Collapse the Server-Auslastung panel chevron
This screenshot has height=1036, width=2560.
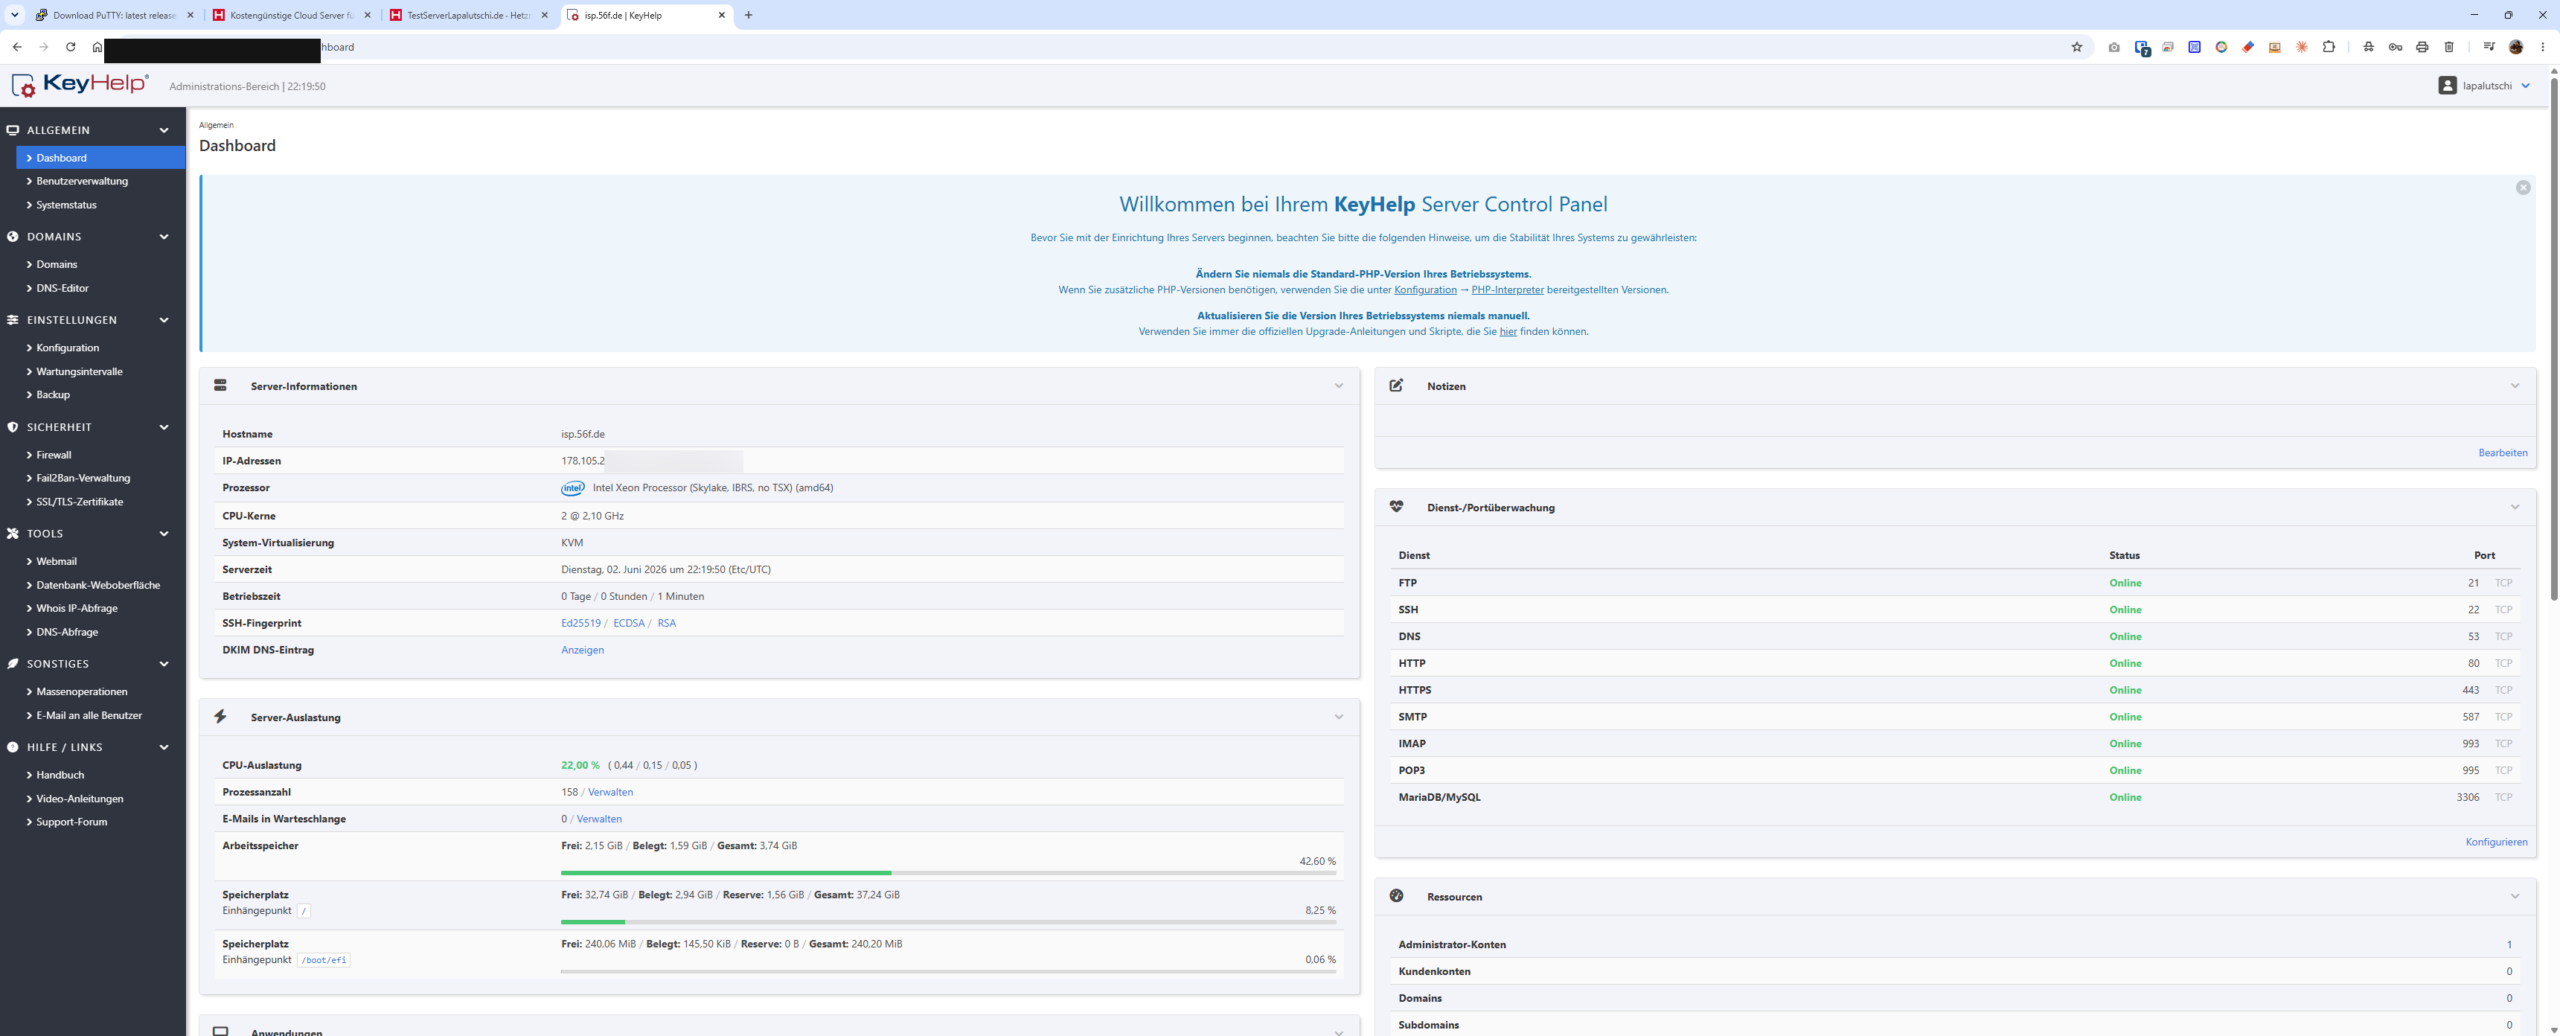click(1338, 717)
